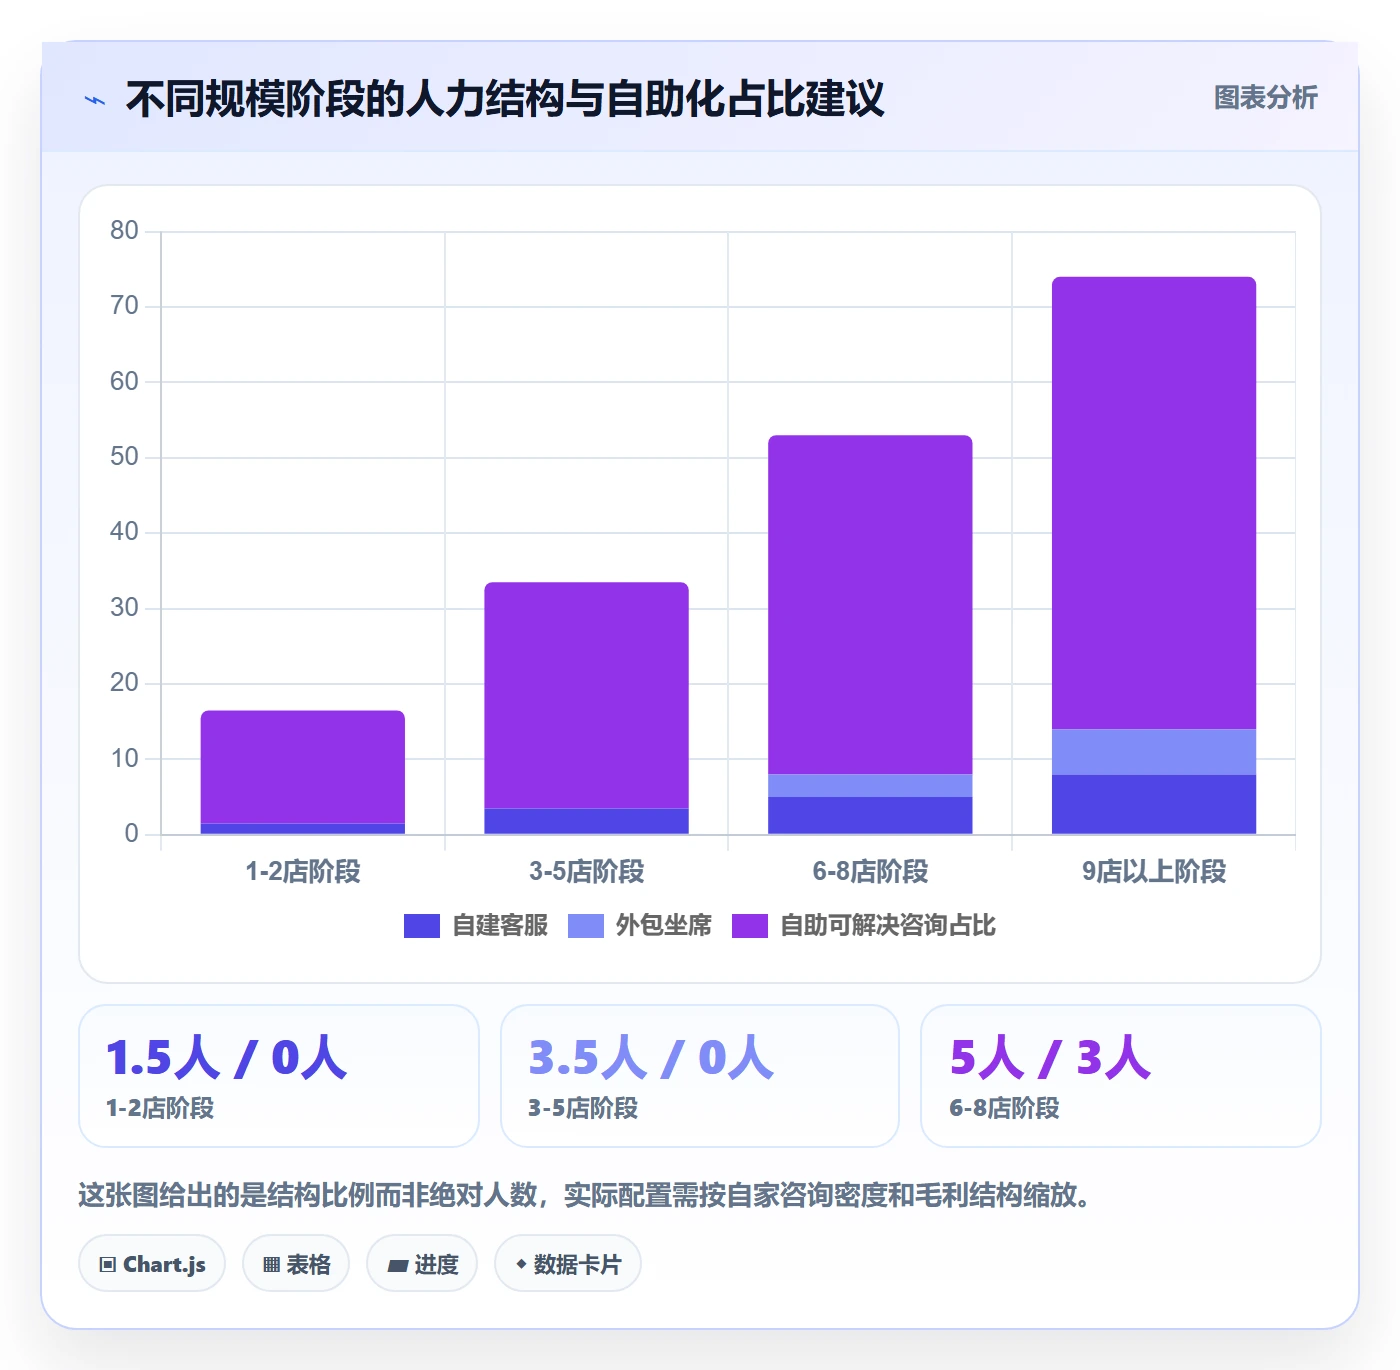Click the 图表分析 label in the header
Screen dimensions: 1400x1370
pos(1265,98)
